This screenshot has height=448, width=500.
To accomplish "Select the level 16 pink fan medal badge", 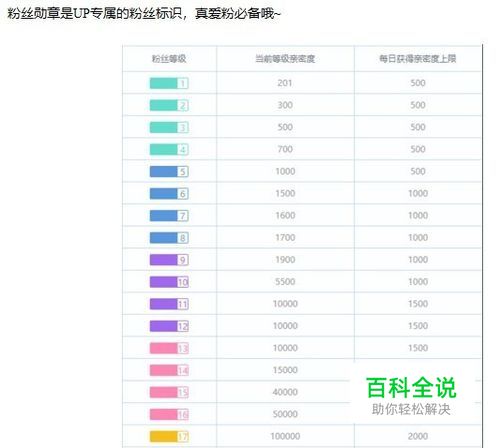I will click(169, 414).
